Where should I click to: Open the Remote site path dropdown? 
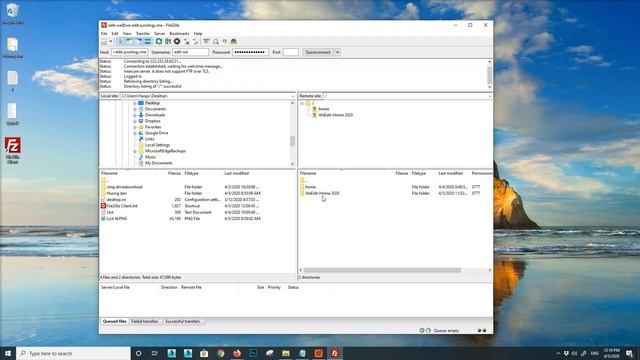(x=489, y=96)
